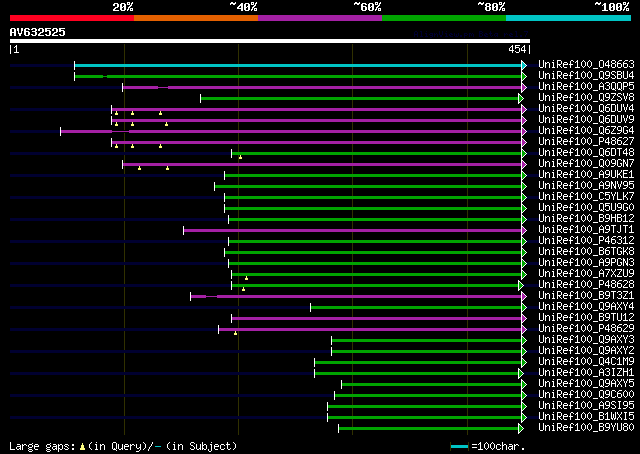Click the yellow gap marker under P48628 row
This screenshot has width=640, height=454.
click(x=244, y=289)
